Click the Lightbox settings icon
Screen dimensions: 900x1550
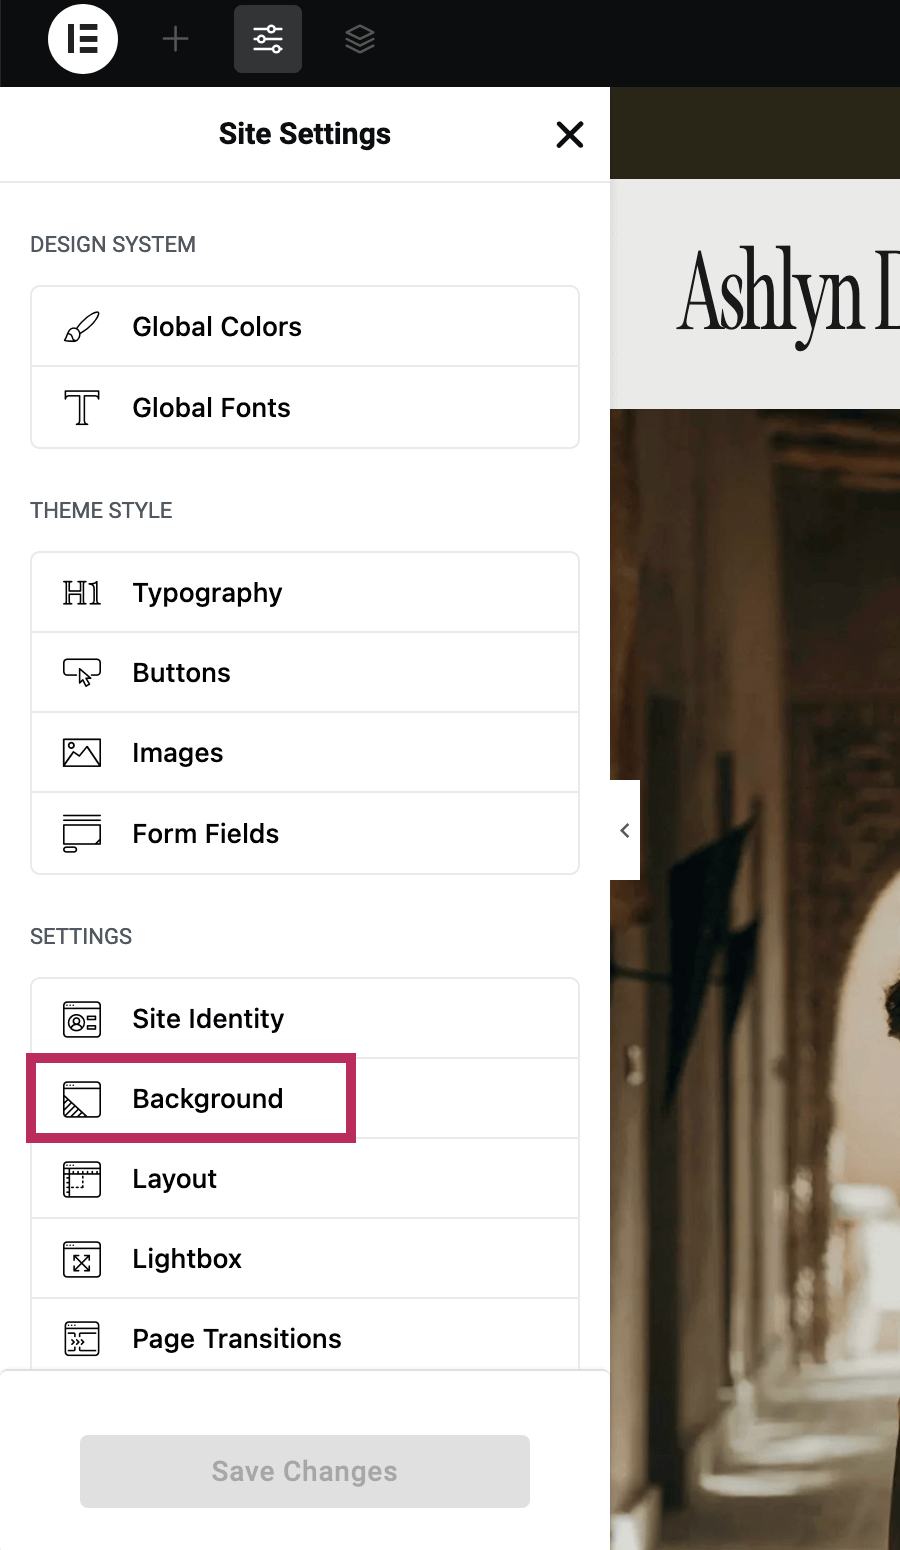click(x=82, y=1258)
